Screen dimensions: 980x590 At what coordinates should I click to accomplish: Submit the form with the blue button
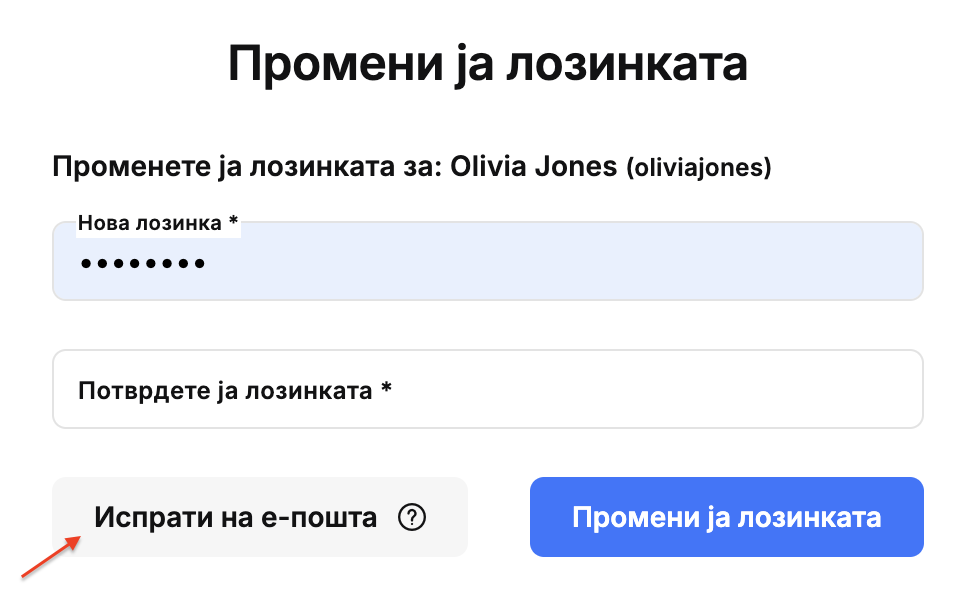click(x=727, y=517)
